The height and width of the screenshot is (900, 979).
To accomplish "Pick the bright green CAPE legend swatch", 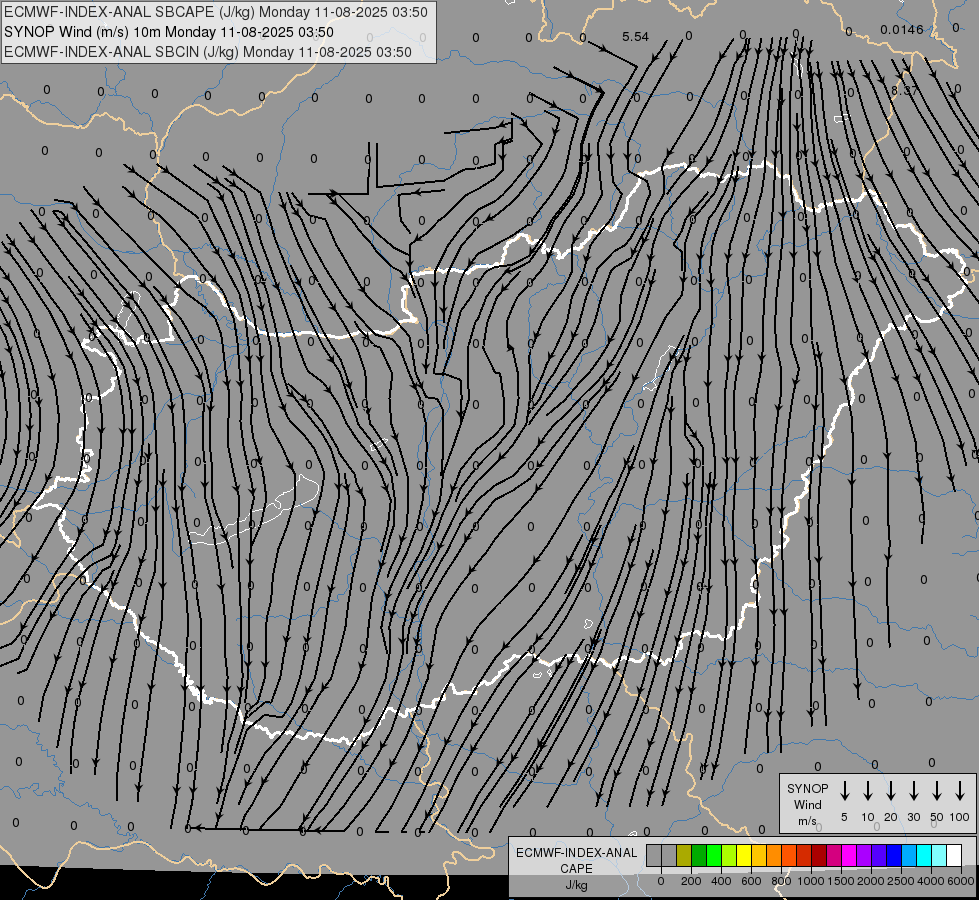I will (x=714, y=855).
